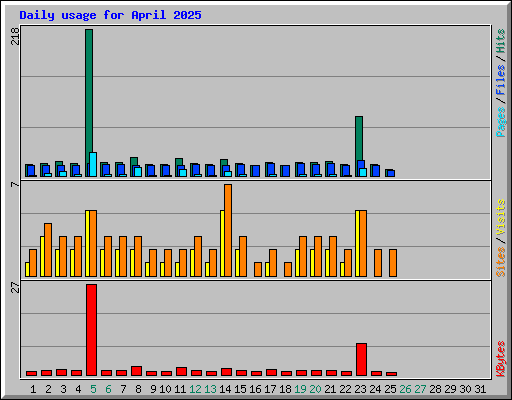The width and height of the screenshot is (512, 400).
Task: Click day 31 on the x-axis
Action: (x=480, y=389)
